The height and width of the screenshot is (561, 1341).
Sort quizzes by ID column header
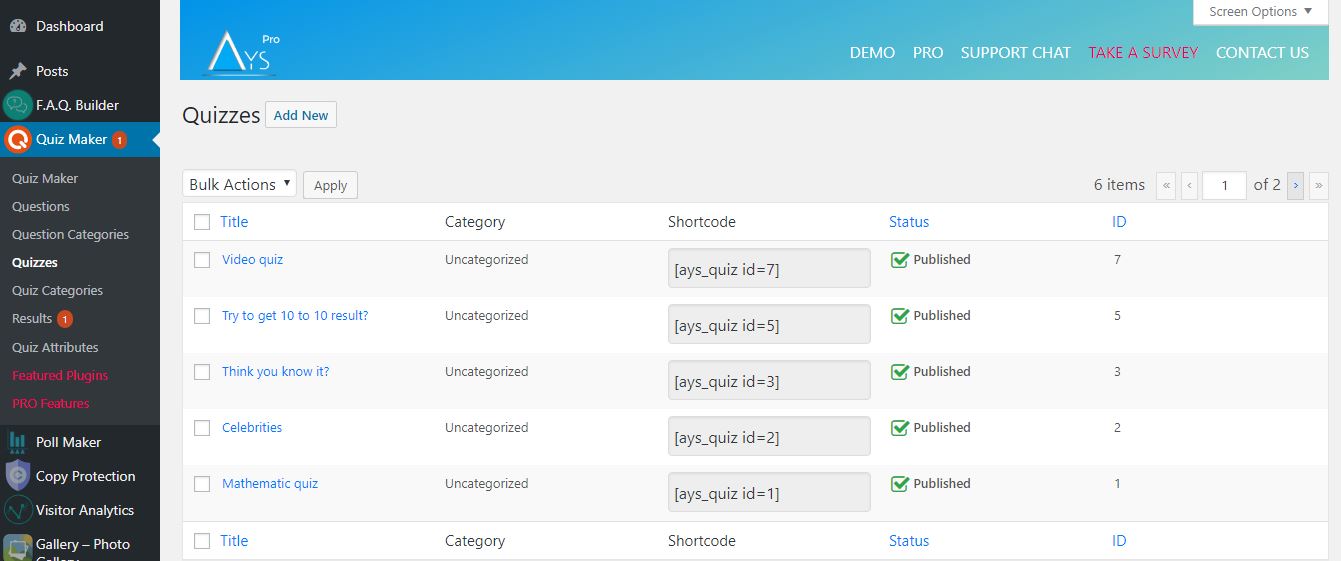1119,222
